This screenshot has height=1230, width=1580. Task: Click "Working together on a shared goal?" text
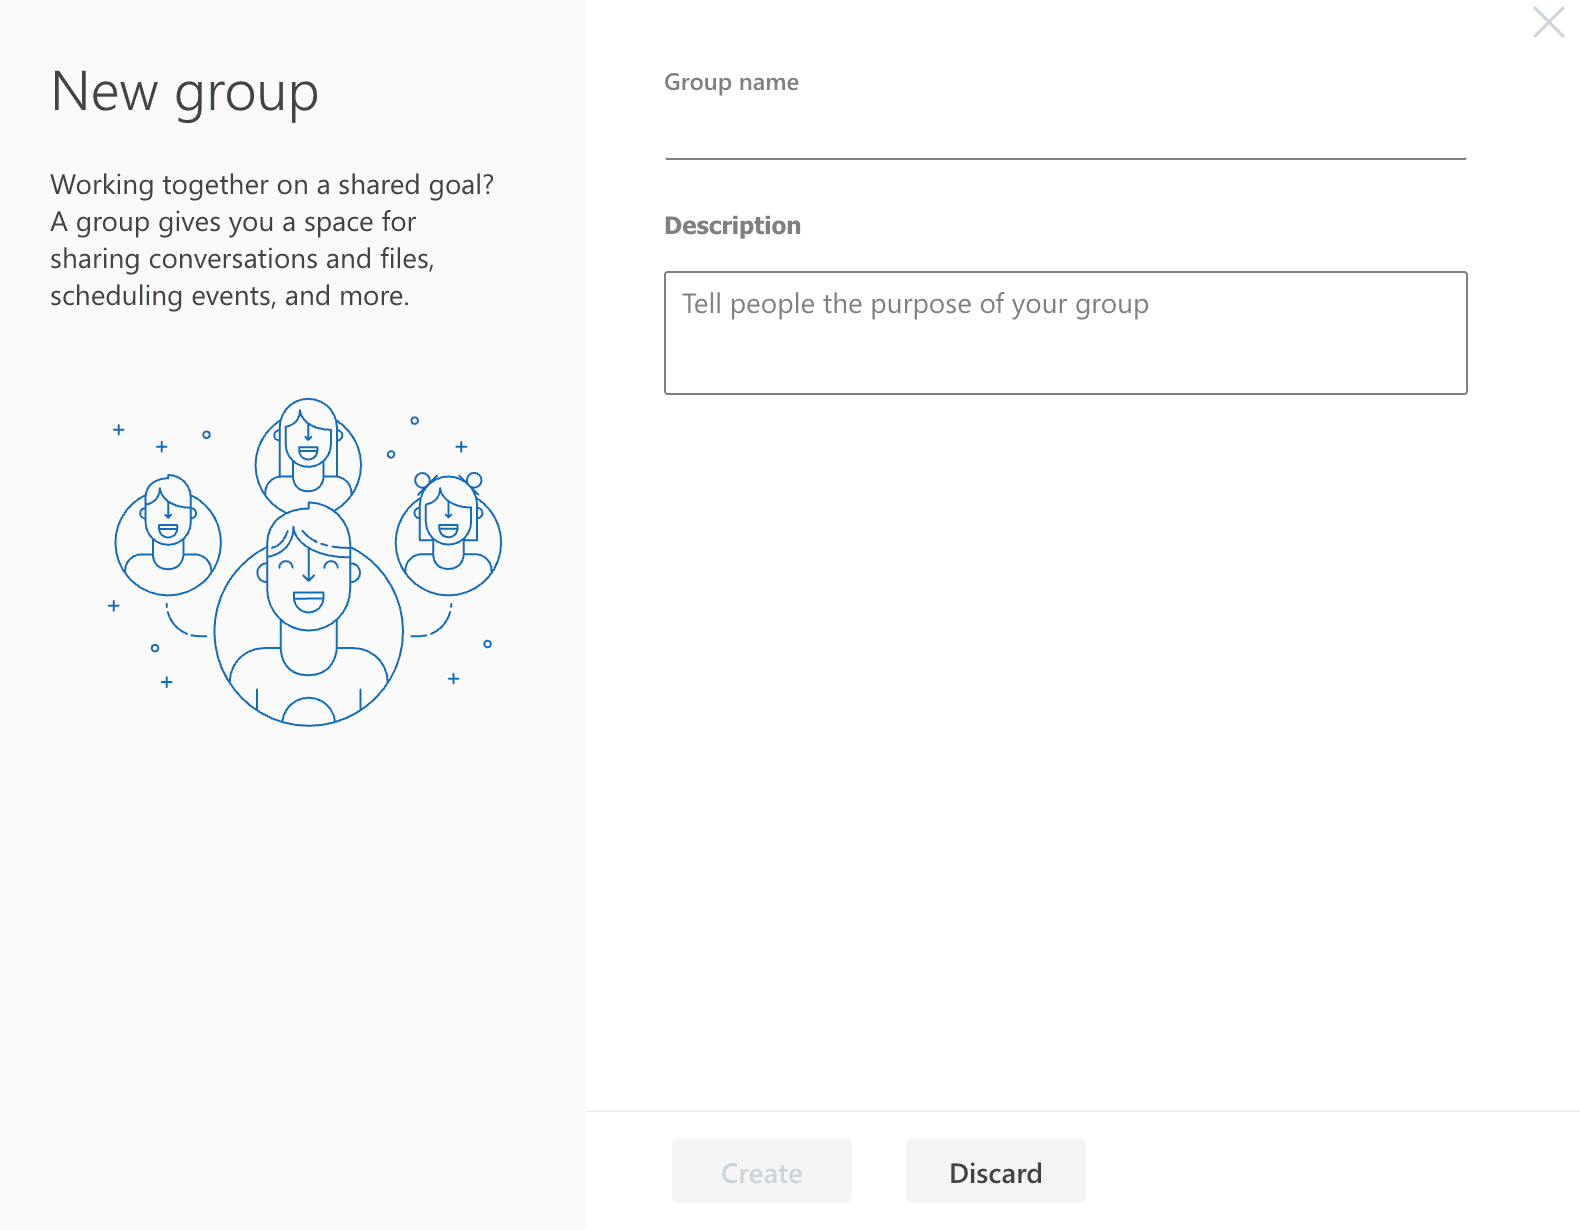[272, 185]
